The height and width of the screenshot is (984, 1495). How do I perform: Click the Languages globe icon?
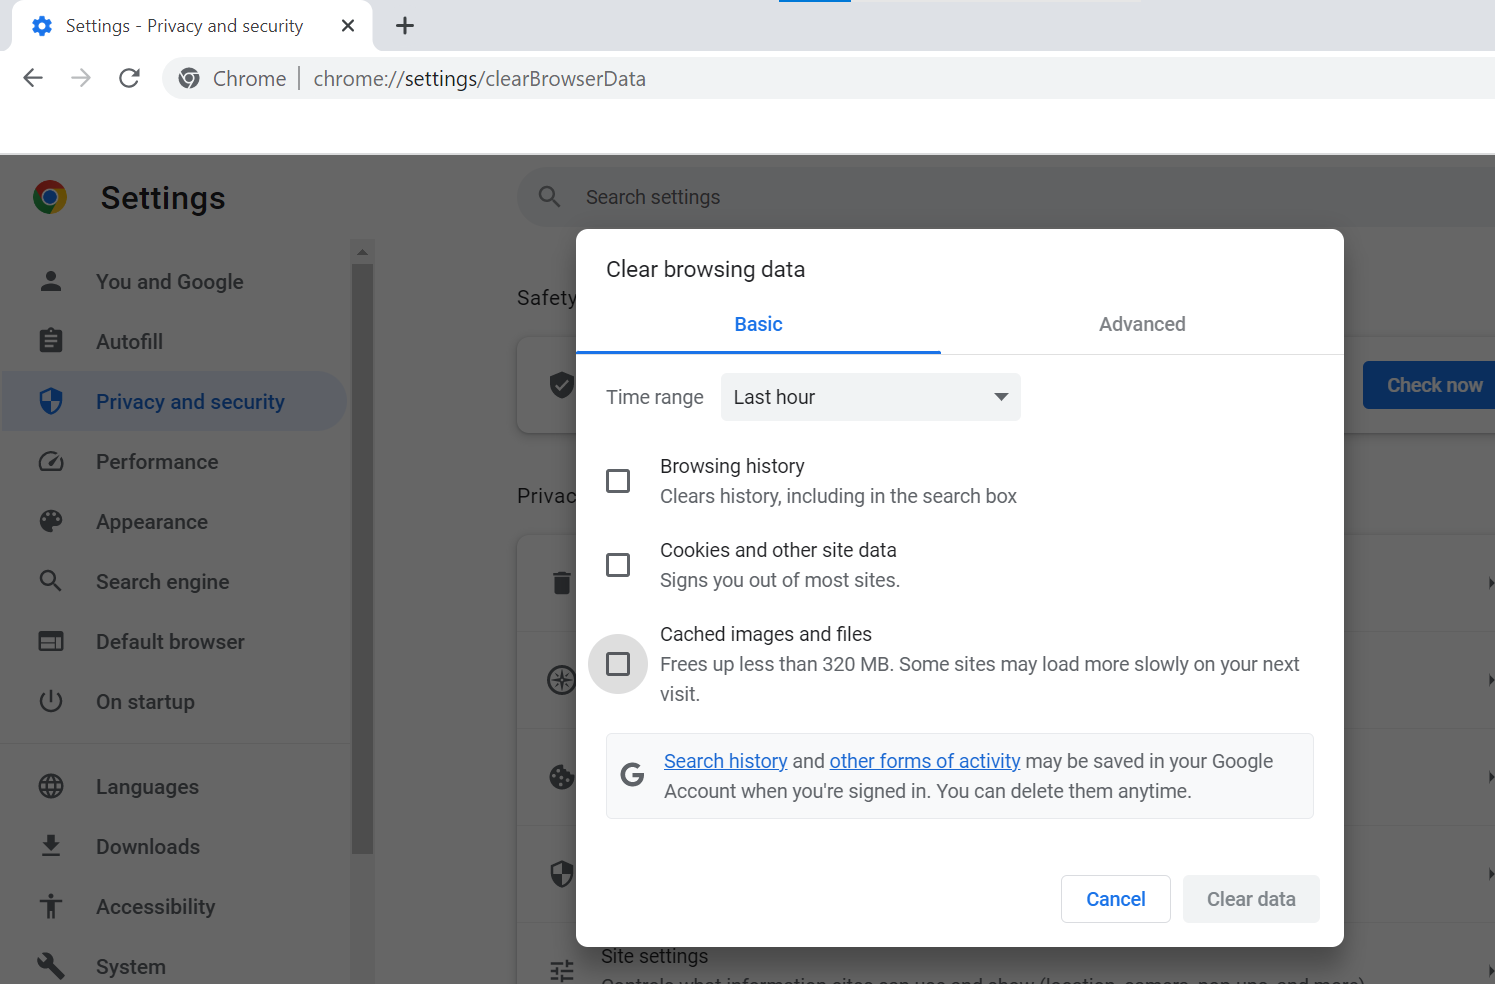tap(51, 787)
